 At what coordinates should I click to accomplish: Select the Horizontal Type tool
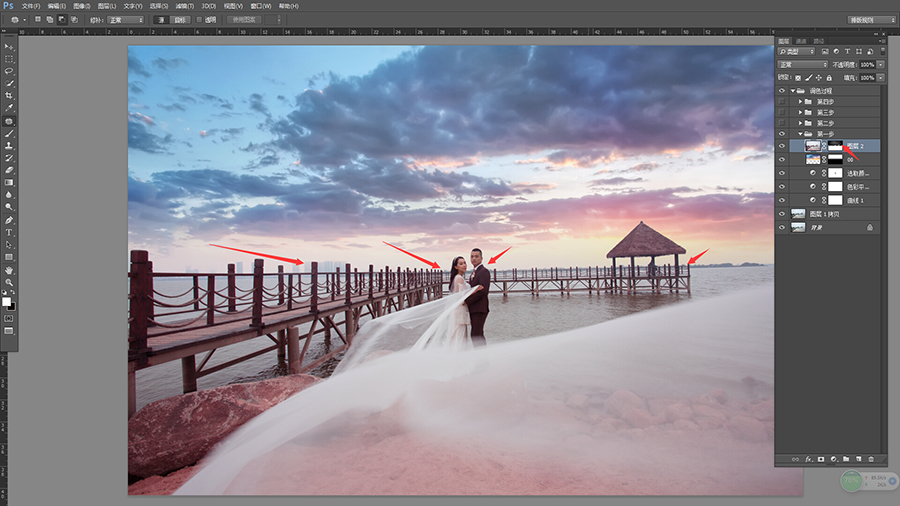(x=9, y=232)
